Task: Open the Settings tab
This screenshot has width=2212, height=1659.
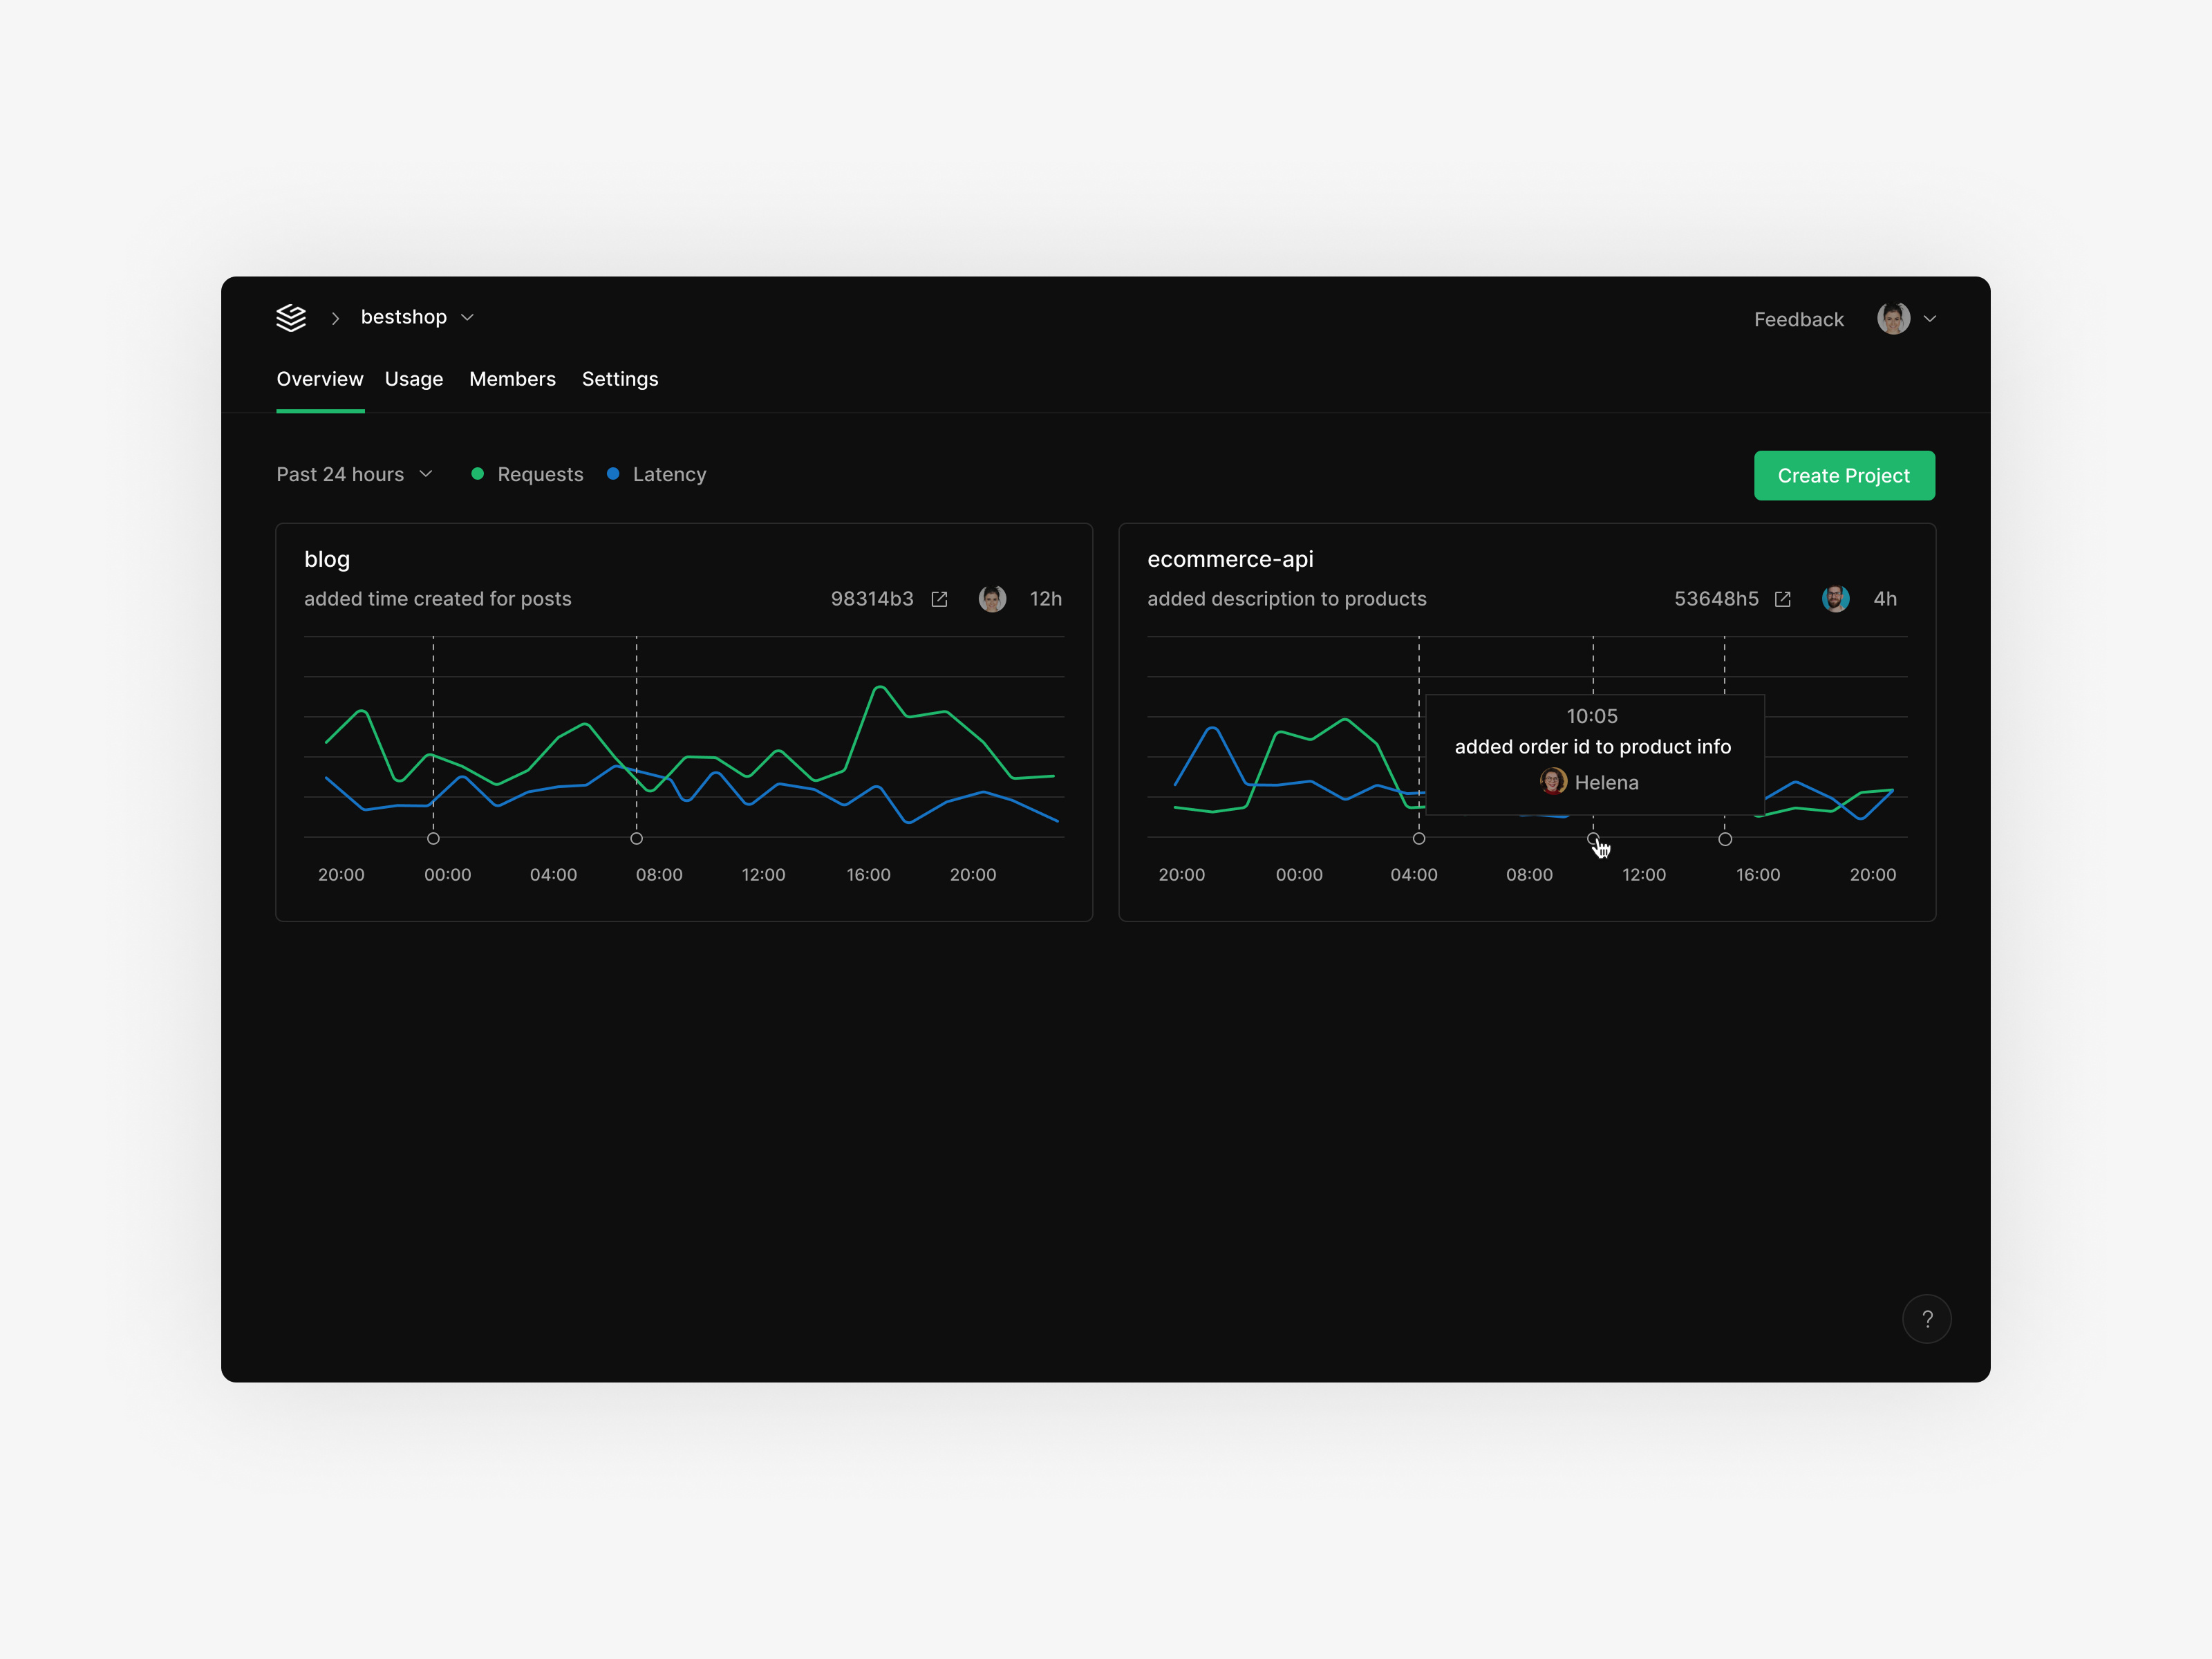Action: [620, 379]
